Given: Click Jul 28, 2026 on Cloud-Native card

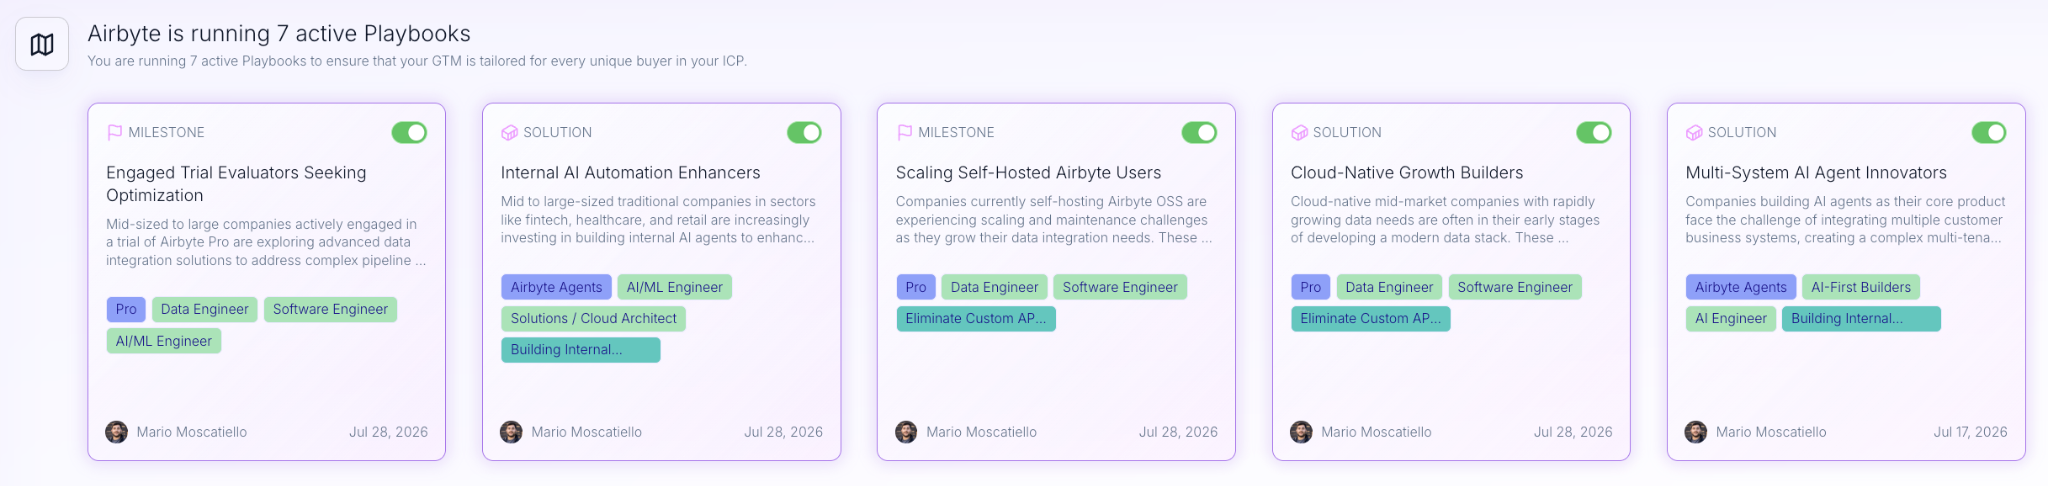Looking at the screenshot, I should pyautogui.click(x=1573, y=432).
